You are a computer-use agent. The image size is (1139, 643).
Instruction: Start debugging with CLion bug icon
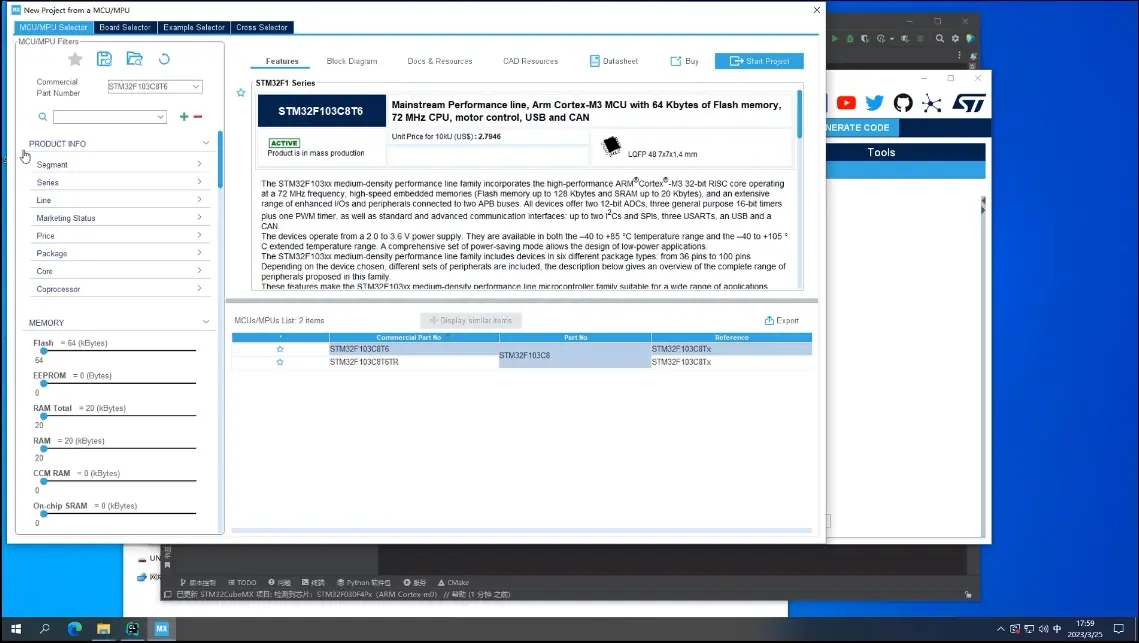coord(850,39)
